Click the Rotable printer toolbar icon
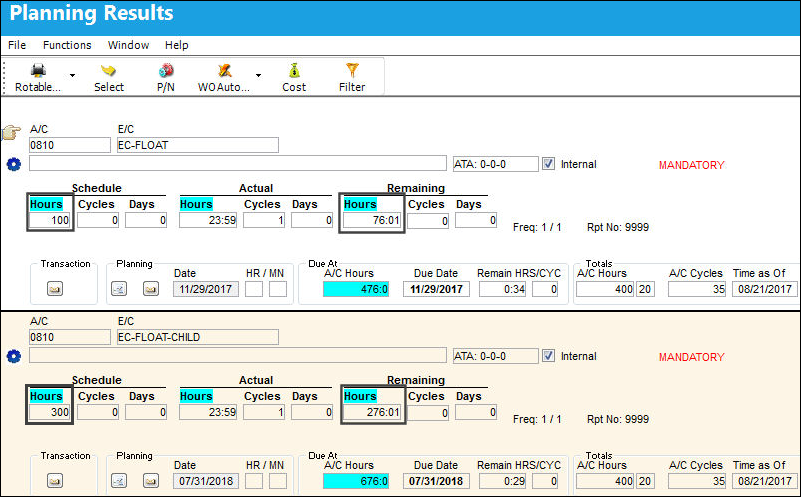This screenshot has height=497, width=801. (x=38, y=70)
